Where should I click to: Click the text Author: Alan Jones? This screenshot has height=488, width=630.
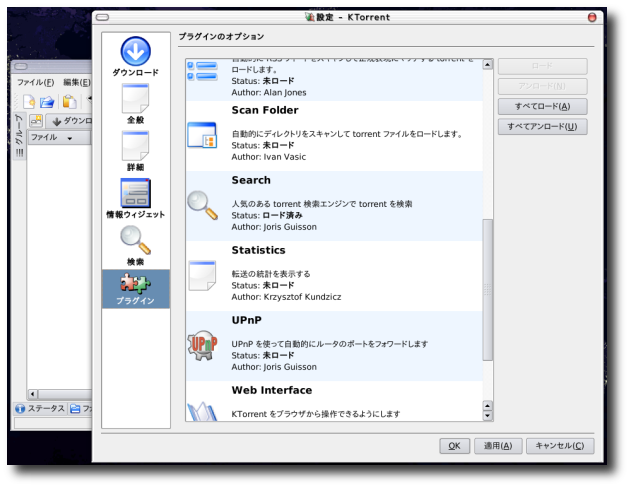tap(269, 93)
